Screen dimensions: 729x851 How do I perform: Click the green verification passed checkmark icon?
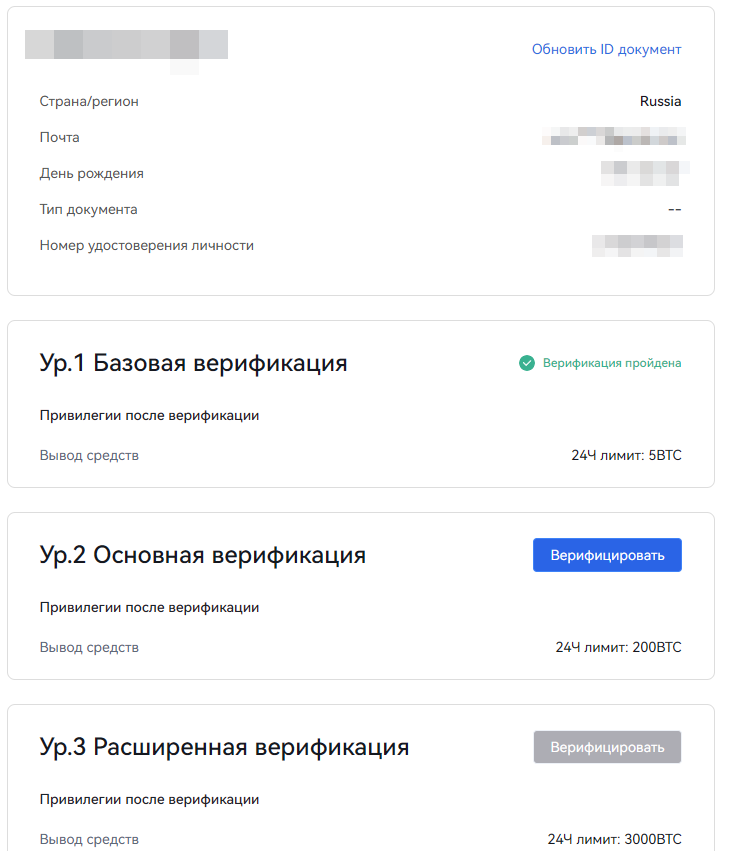coord(527,363)
